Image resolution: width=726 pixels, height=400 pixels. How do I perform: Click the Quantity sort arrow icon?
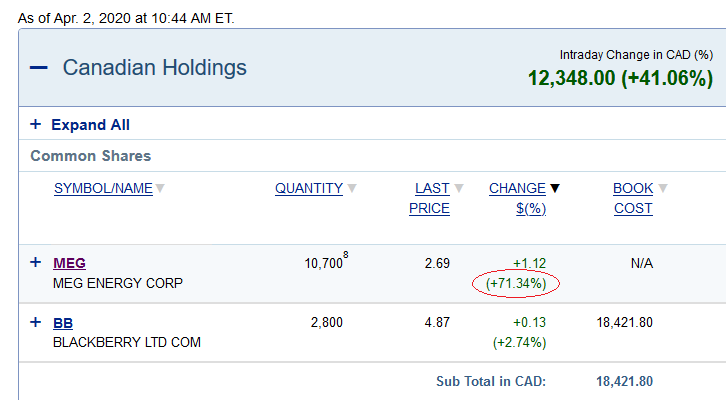(x=352, y=188)
